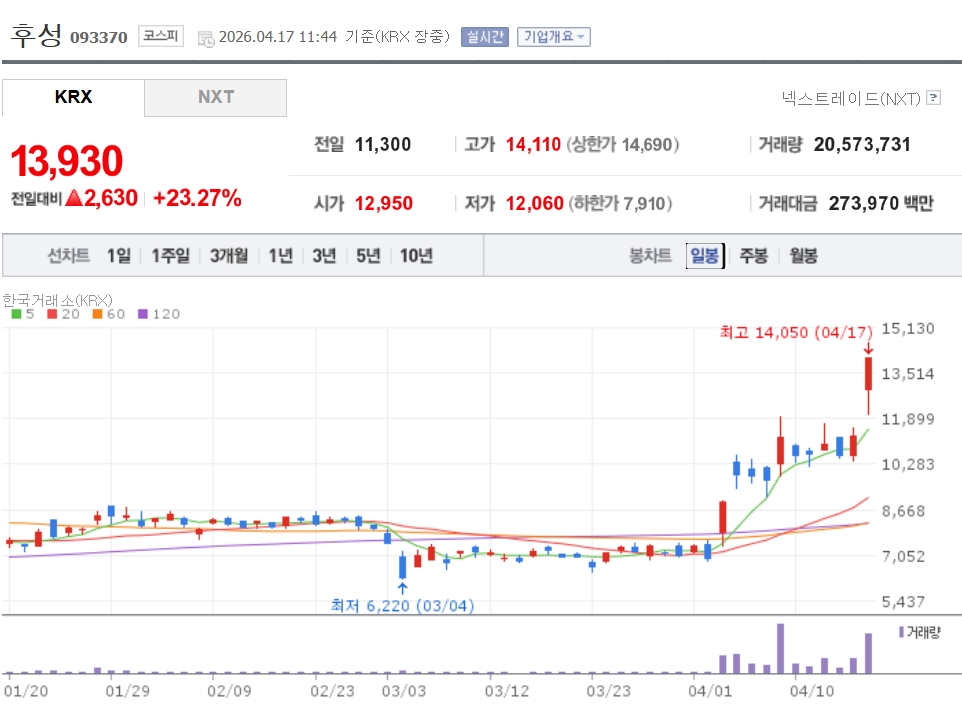Click the blue up arrow at 최저 6,220
This screenshot has width=962, height=712.
[x=402, y=588]
